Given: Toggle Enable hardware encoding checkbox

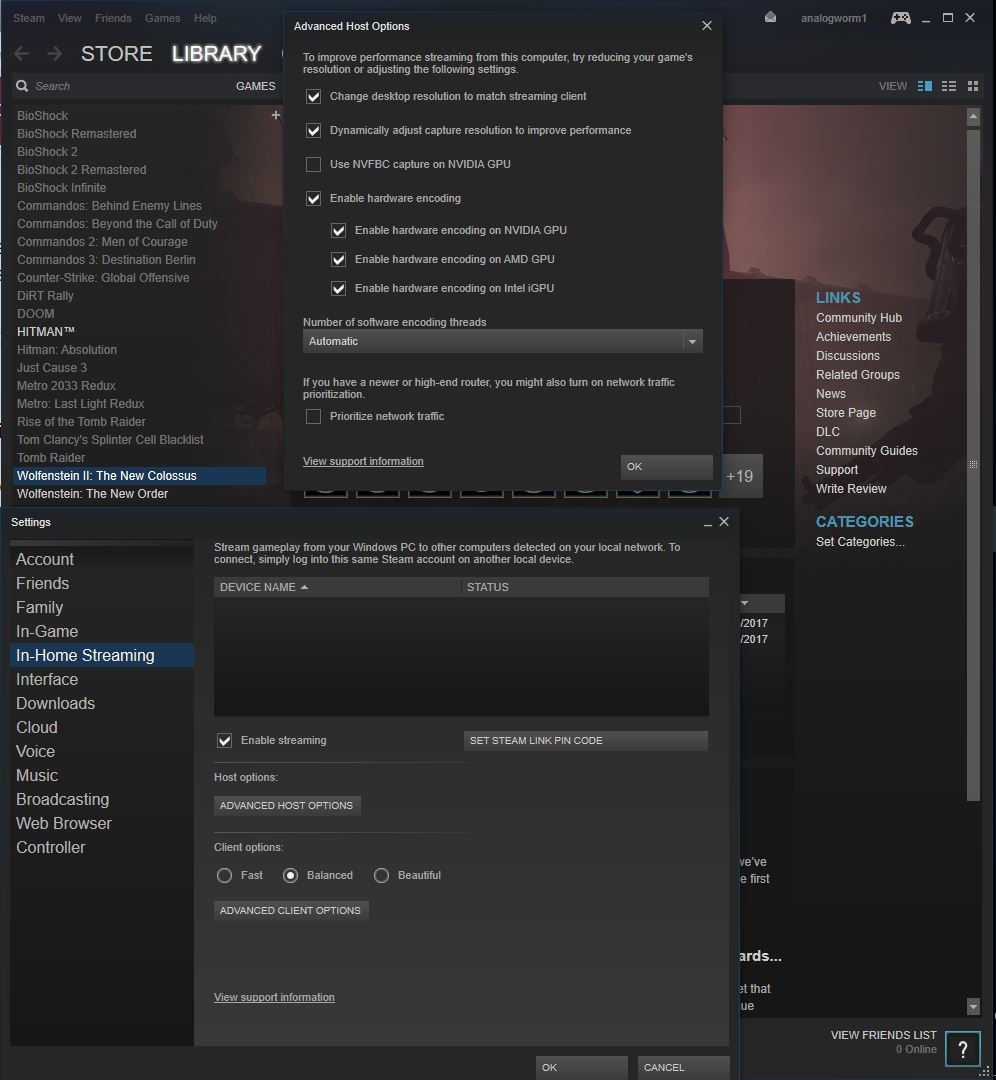Looking at the screenshot, I should [313, 198].
